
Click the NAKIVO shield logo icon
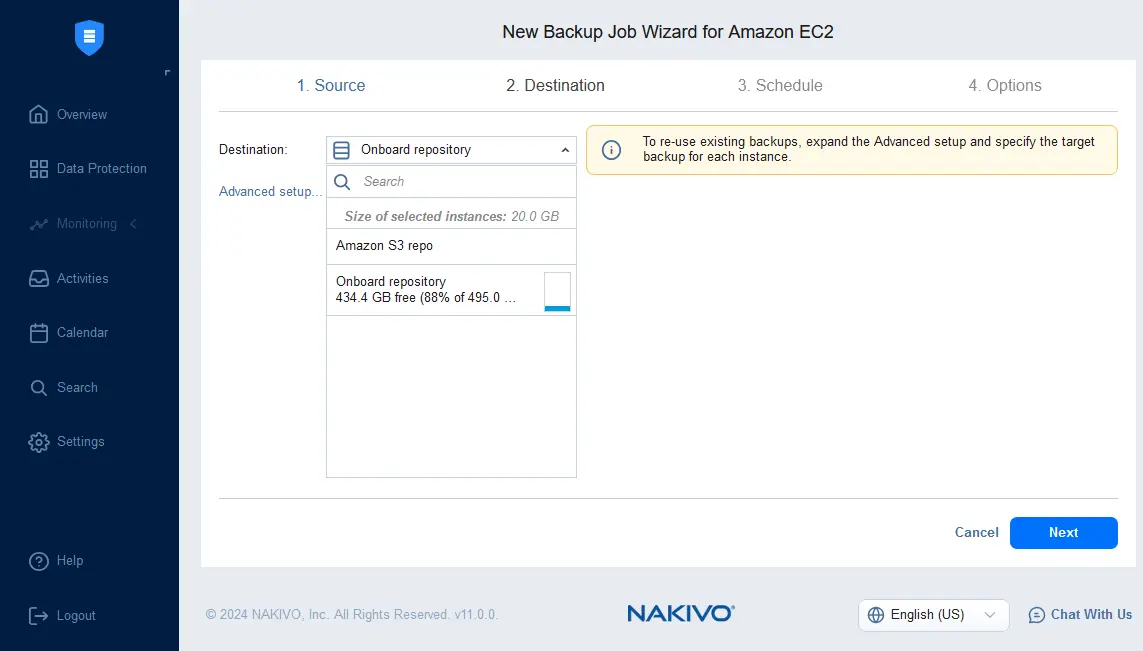pyautogui.click(x=89, y=37)
